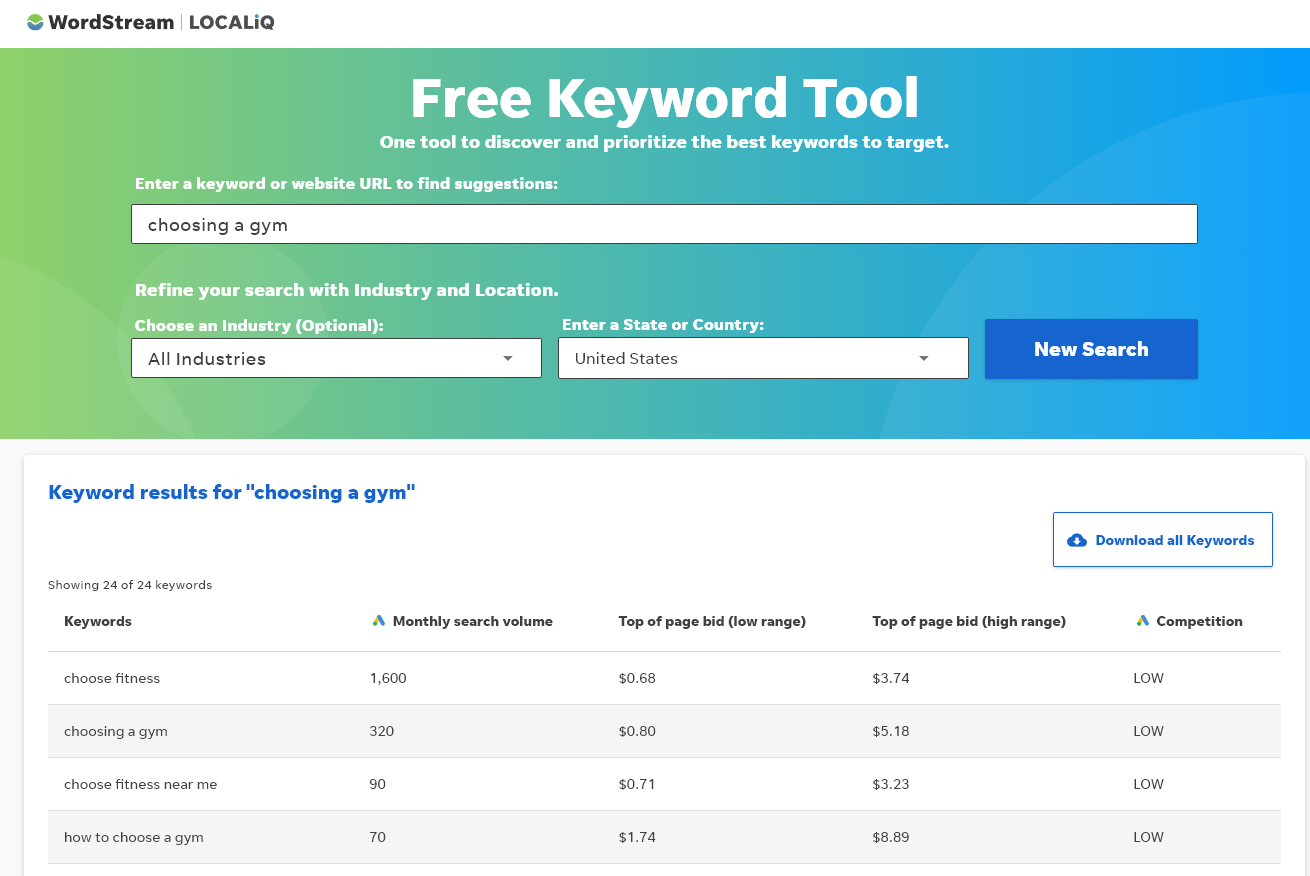Viewport: 1310px width, 876px height.
Task: Click the Google Ads icon beside Competition
Action: coord(1142,620)
